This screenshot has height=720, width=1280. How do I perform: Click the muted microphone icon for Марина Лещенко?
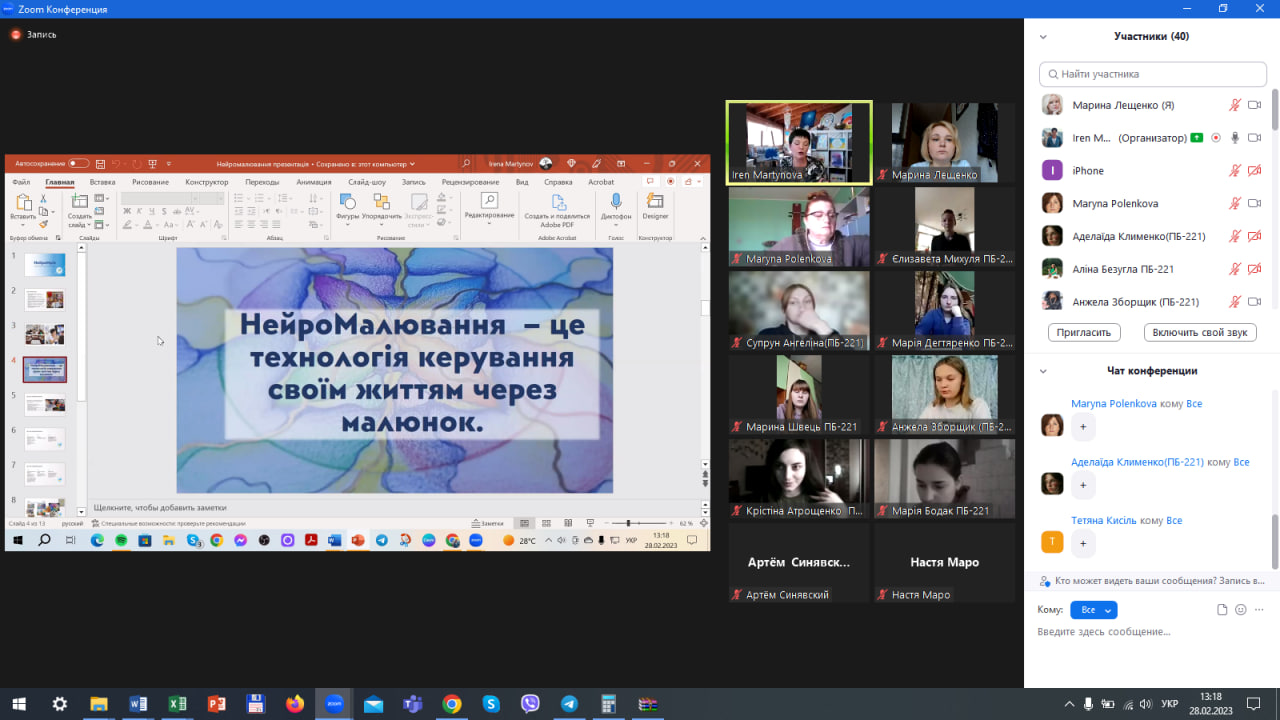(1235, 105)
